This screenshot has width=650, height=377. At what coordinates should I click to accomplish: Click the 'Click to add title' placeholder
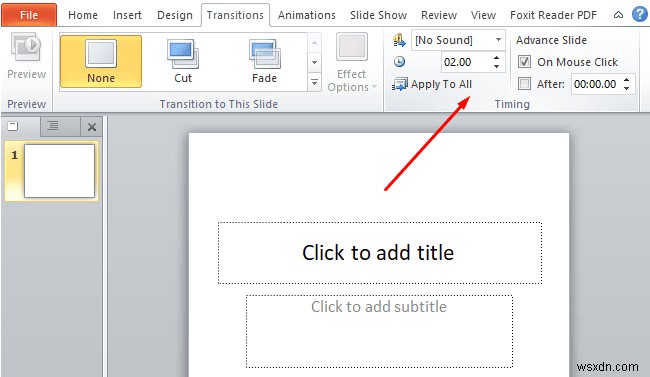(380, 253)
